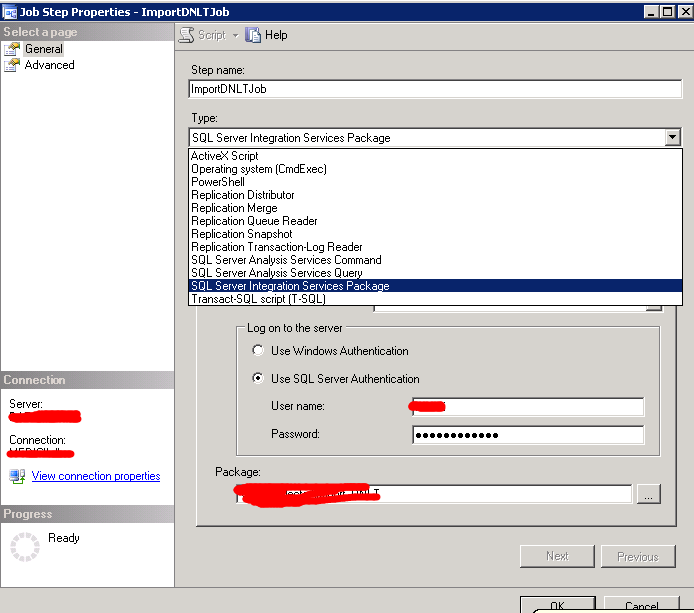Close the Job Step Properties window
The height and width of the screenshot is (613, 694).
[x=685, y=12]
